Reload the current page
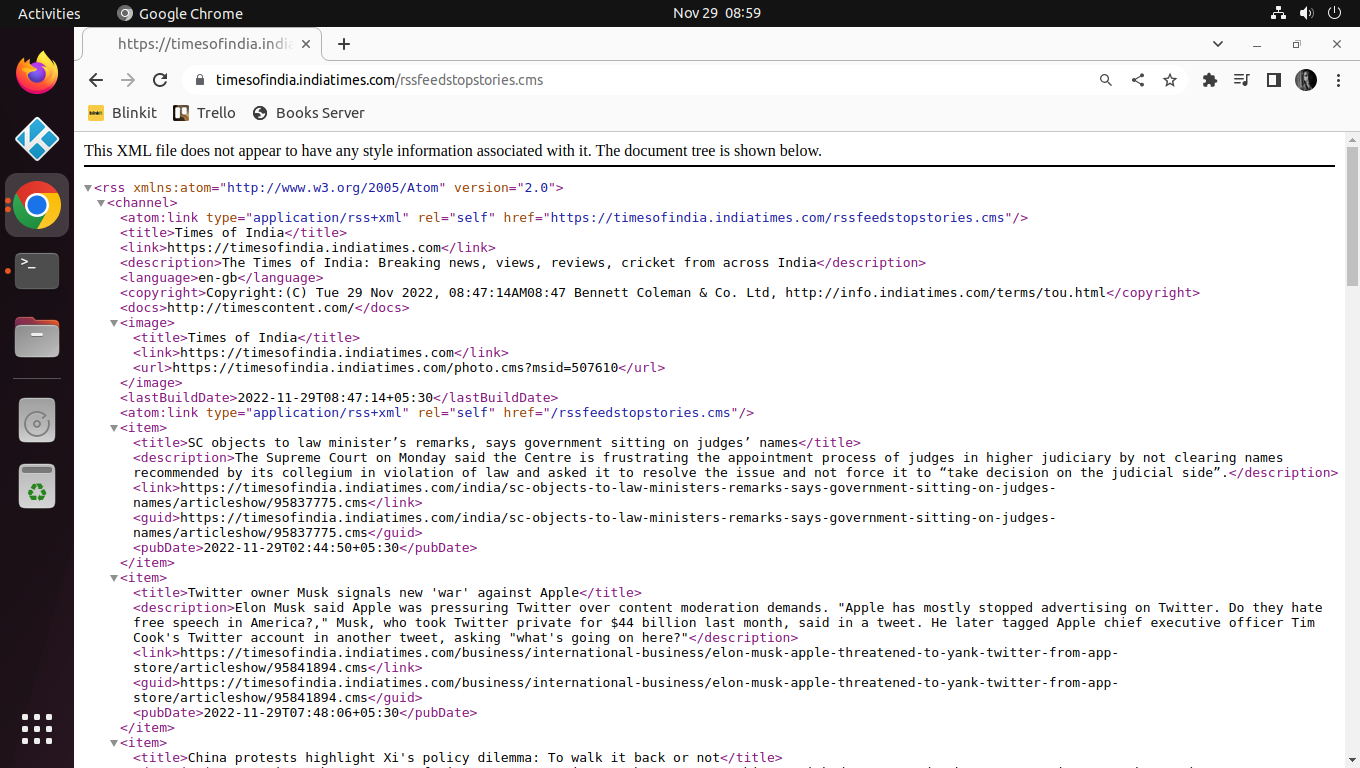Image resolution: width=1360 pixels, height=768 pixels. tap(160, 80)
